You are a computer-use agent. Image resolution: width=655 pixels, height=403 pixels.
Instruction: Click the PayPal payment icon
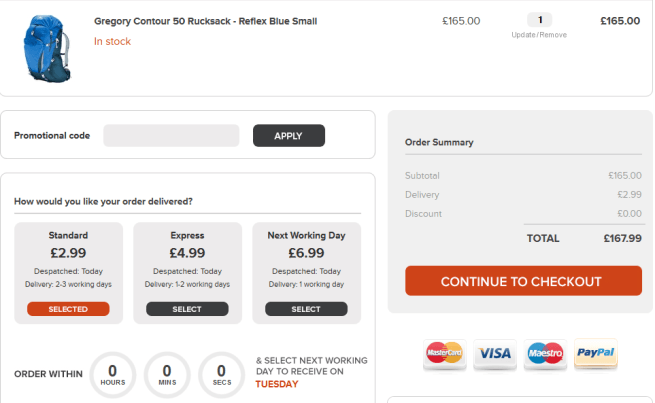(596, 353)
